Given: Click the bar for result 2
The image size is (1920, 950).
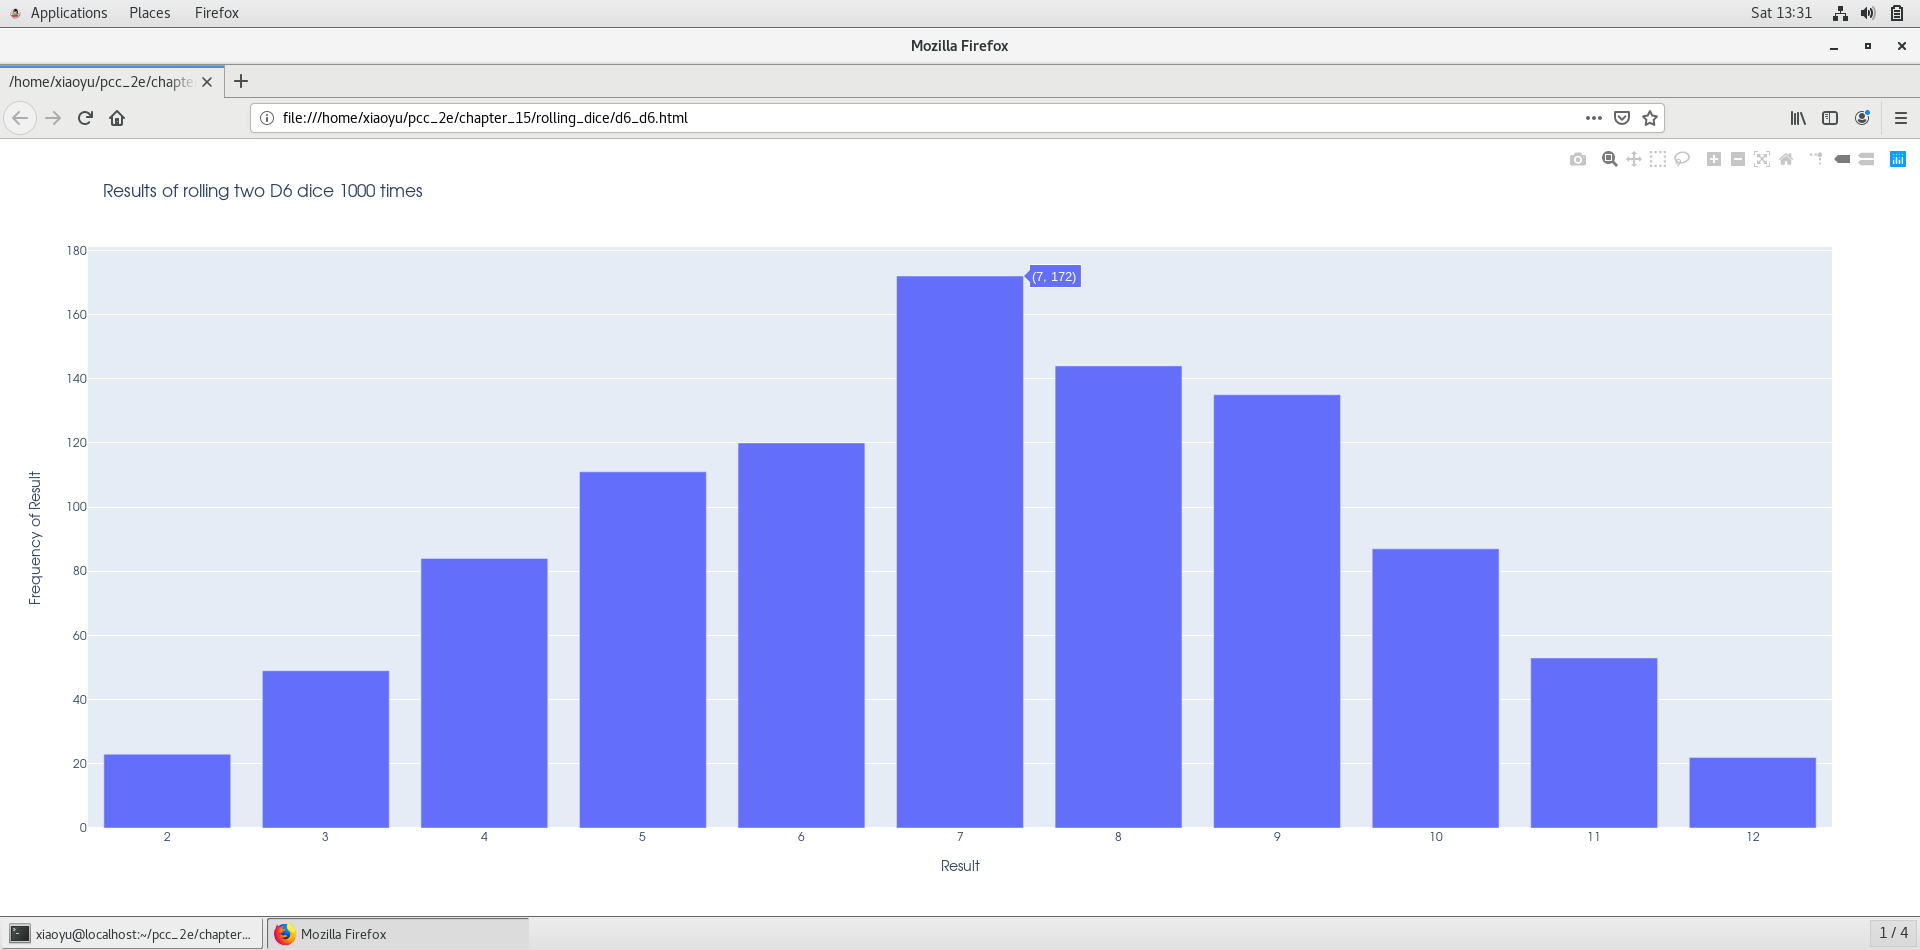Looking at the screenshot, I should coord(167,791).
